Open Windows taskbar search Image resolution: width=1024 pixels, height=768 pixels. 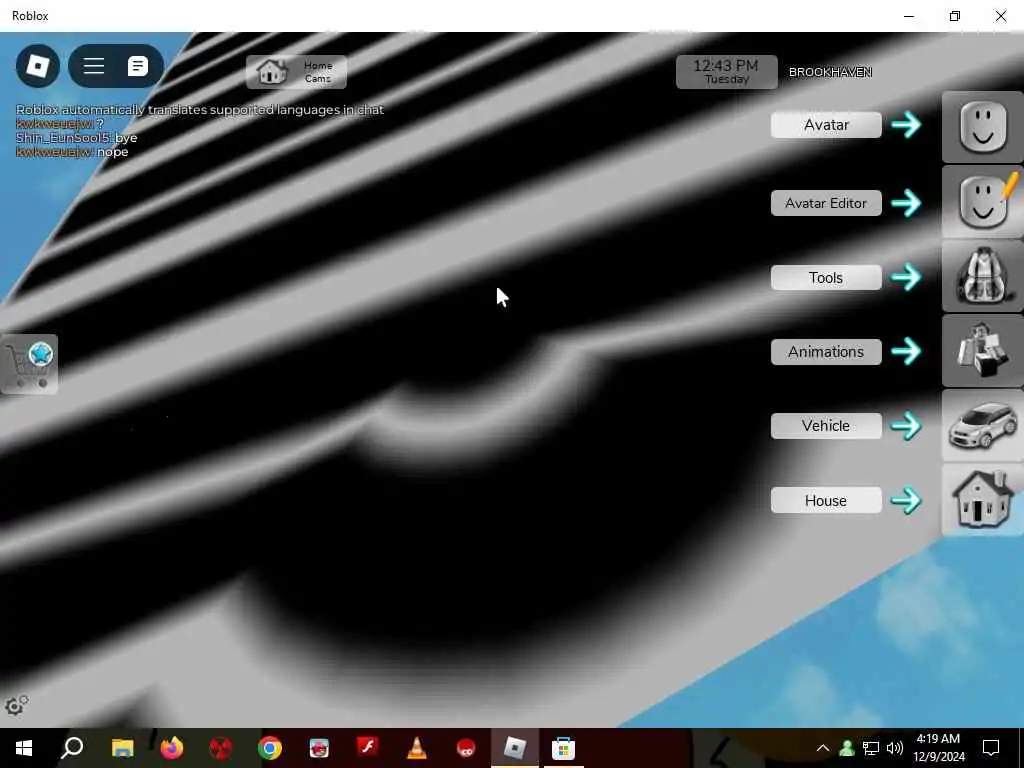point(72,748)
